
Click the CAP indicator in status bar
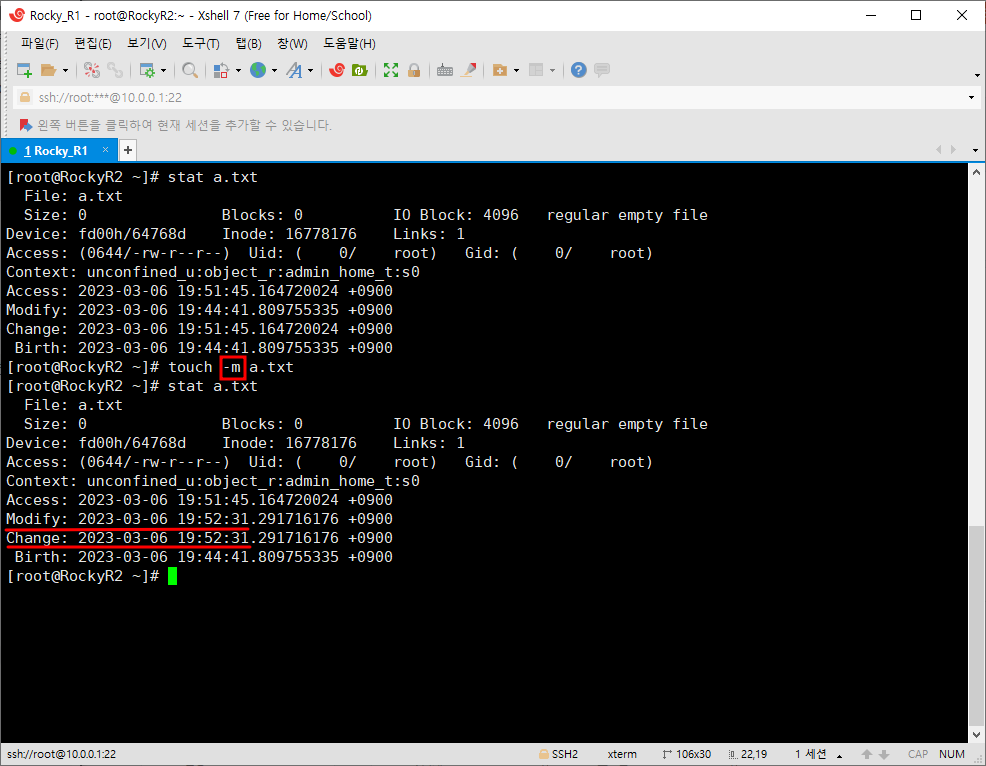click(x=917, y=754)
